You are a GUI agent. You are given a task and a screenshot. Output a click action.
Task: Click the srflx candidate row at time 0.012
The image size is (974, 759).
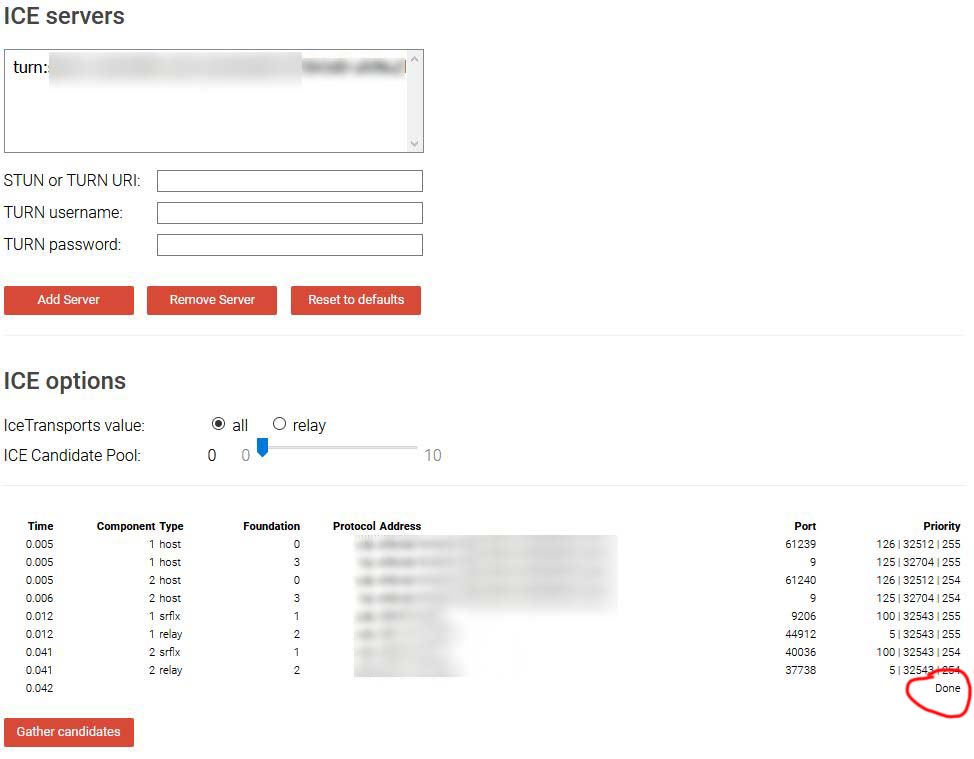tap(400, 616)
